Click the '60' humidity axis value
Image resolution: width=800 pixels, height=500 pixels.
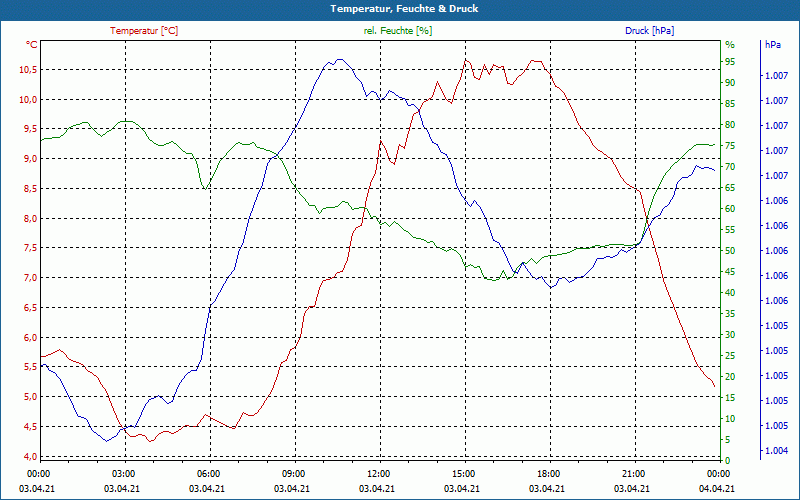pyautogui.click(x=730, y=209)
